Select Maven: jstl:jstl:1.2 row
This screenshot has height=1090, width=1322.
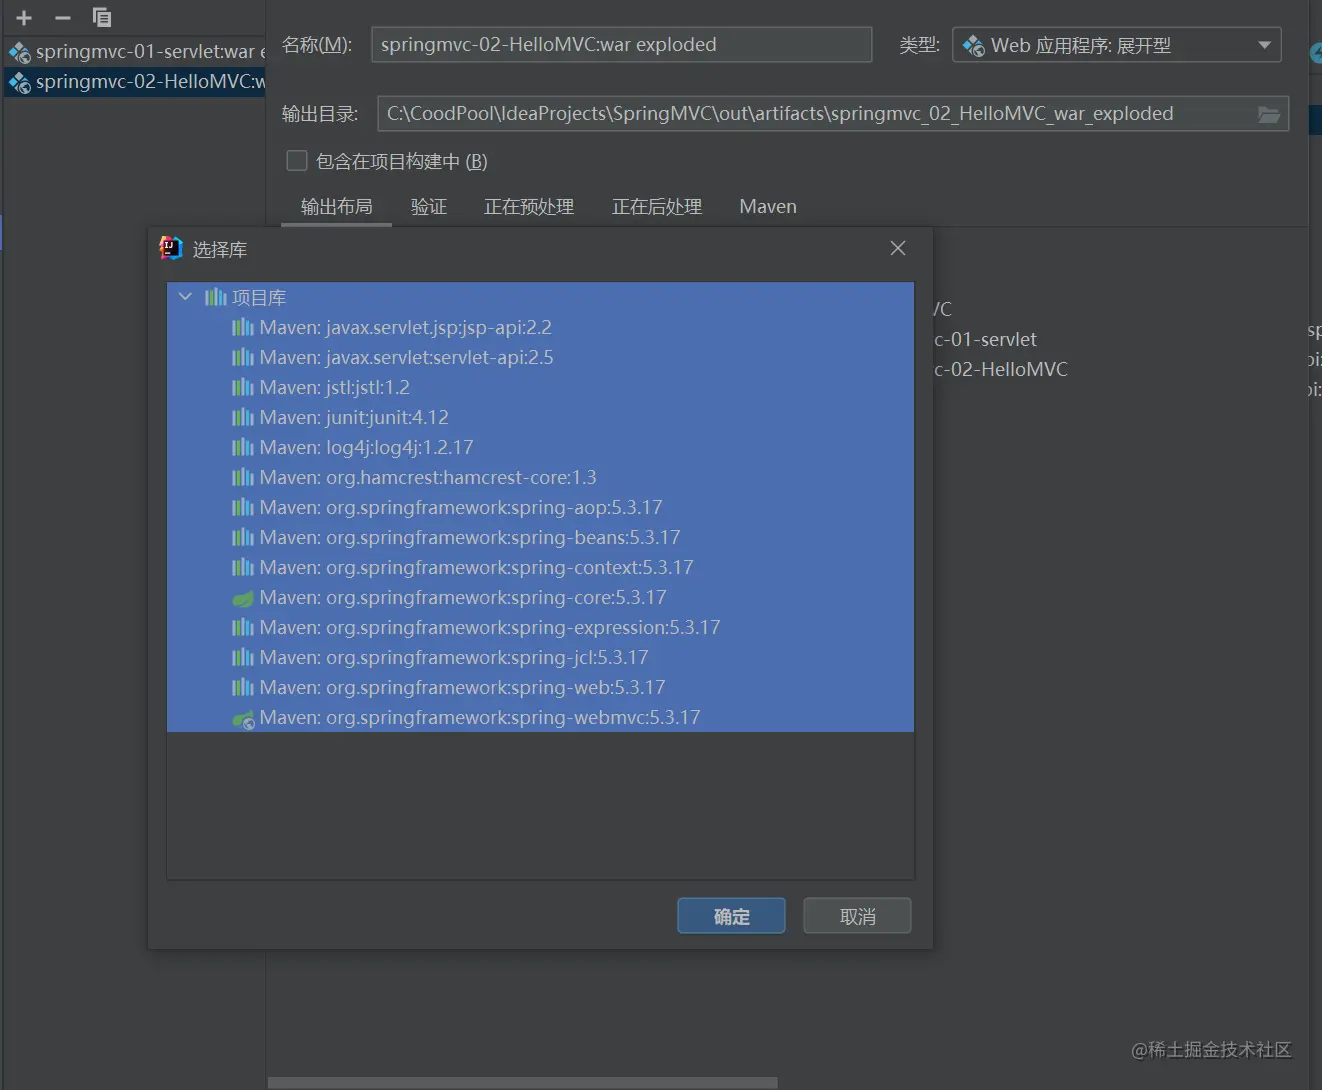point(540,387)
